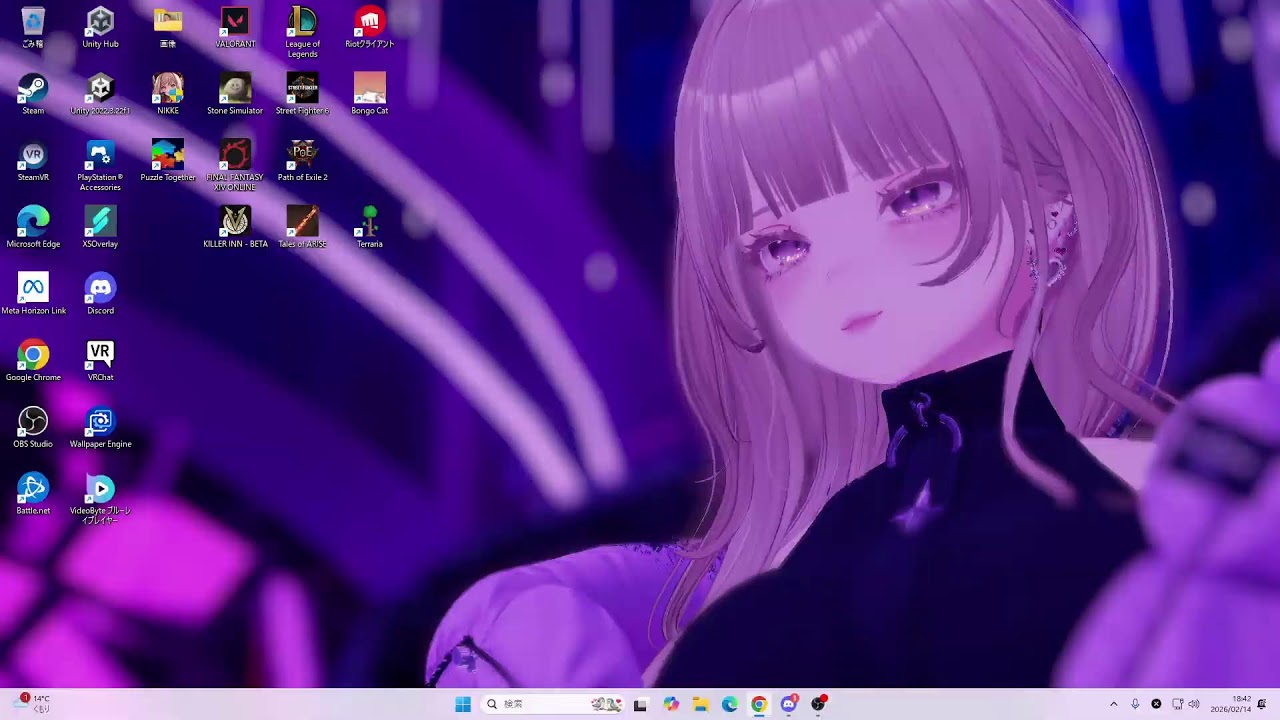The height and width of the screenshot is (720, 1280).
Task: Click the round X tray icon
Action: (x=1156, y=704)
